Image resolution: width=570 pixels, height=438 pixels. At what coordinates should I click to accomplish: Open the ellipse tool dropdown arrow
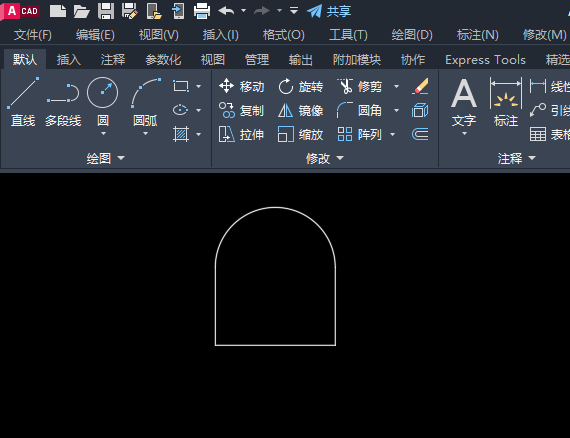click(x=198, y=110)
